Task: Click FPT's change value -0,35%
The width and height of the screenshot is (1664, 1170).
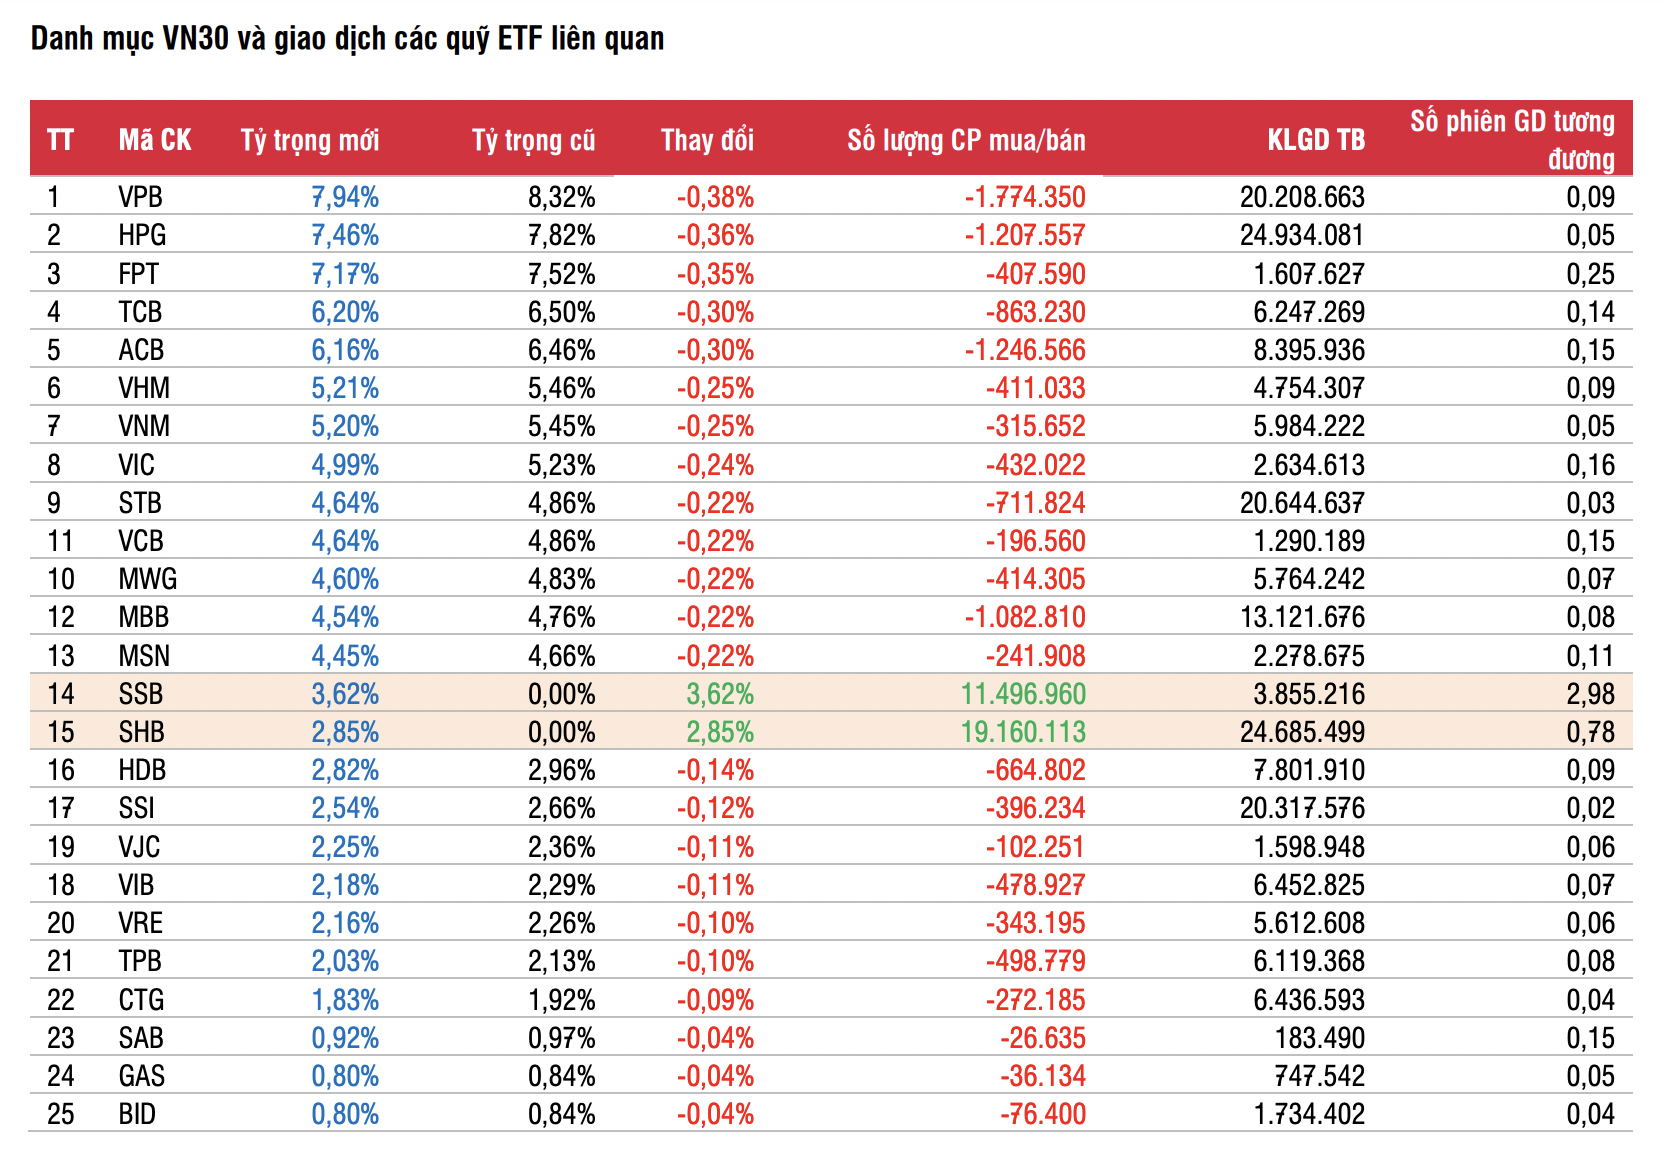Action: pyautogui.click(x=716, y=274)
